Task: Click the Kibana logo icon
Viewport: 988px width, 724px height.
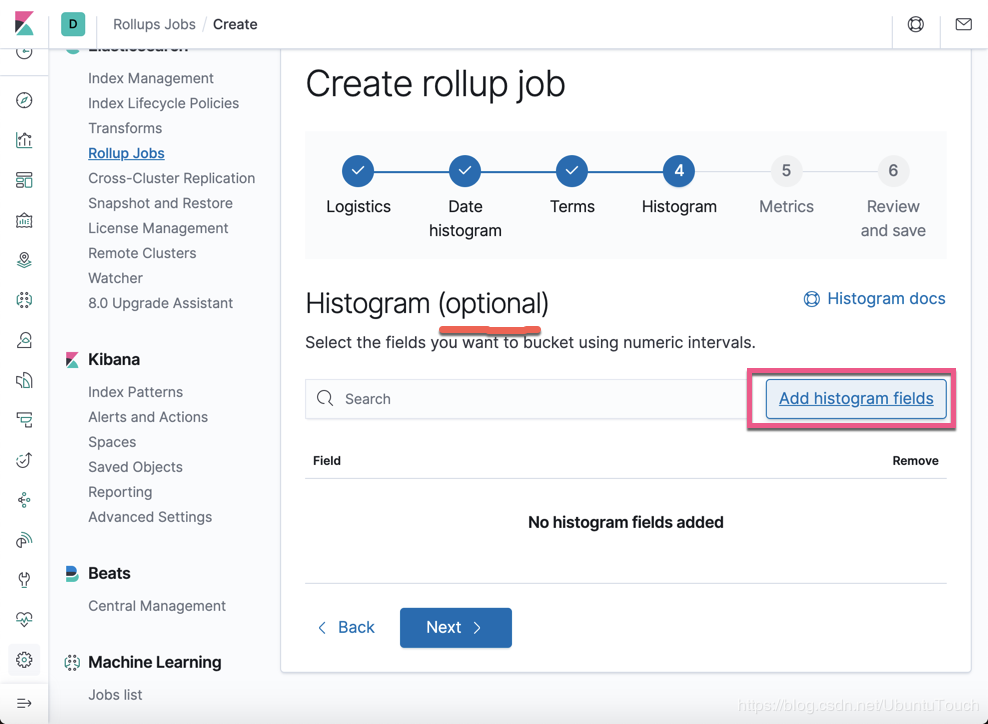Action: 24,24
